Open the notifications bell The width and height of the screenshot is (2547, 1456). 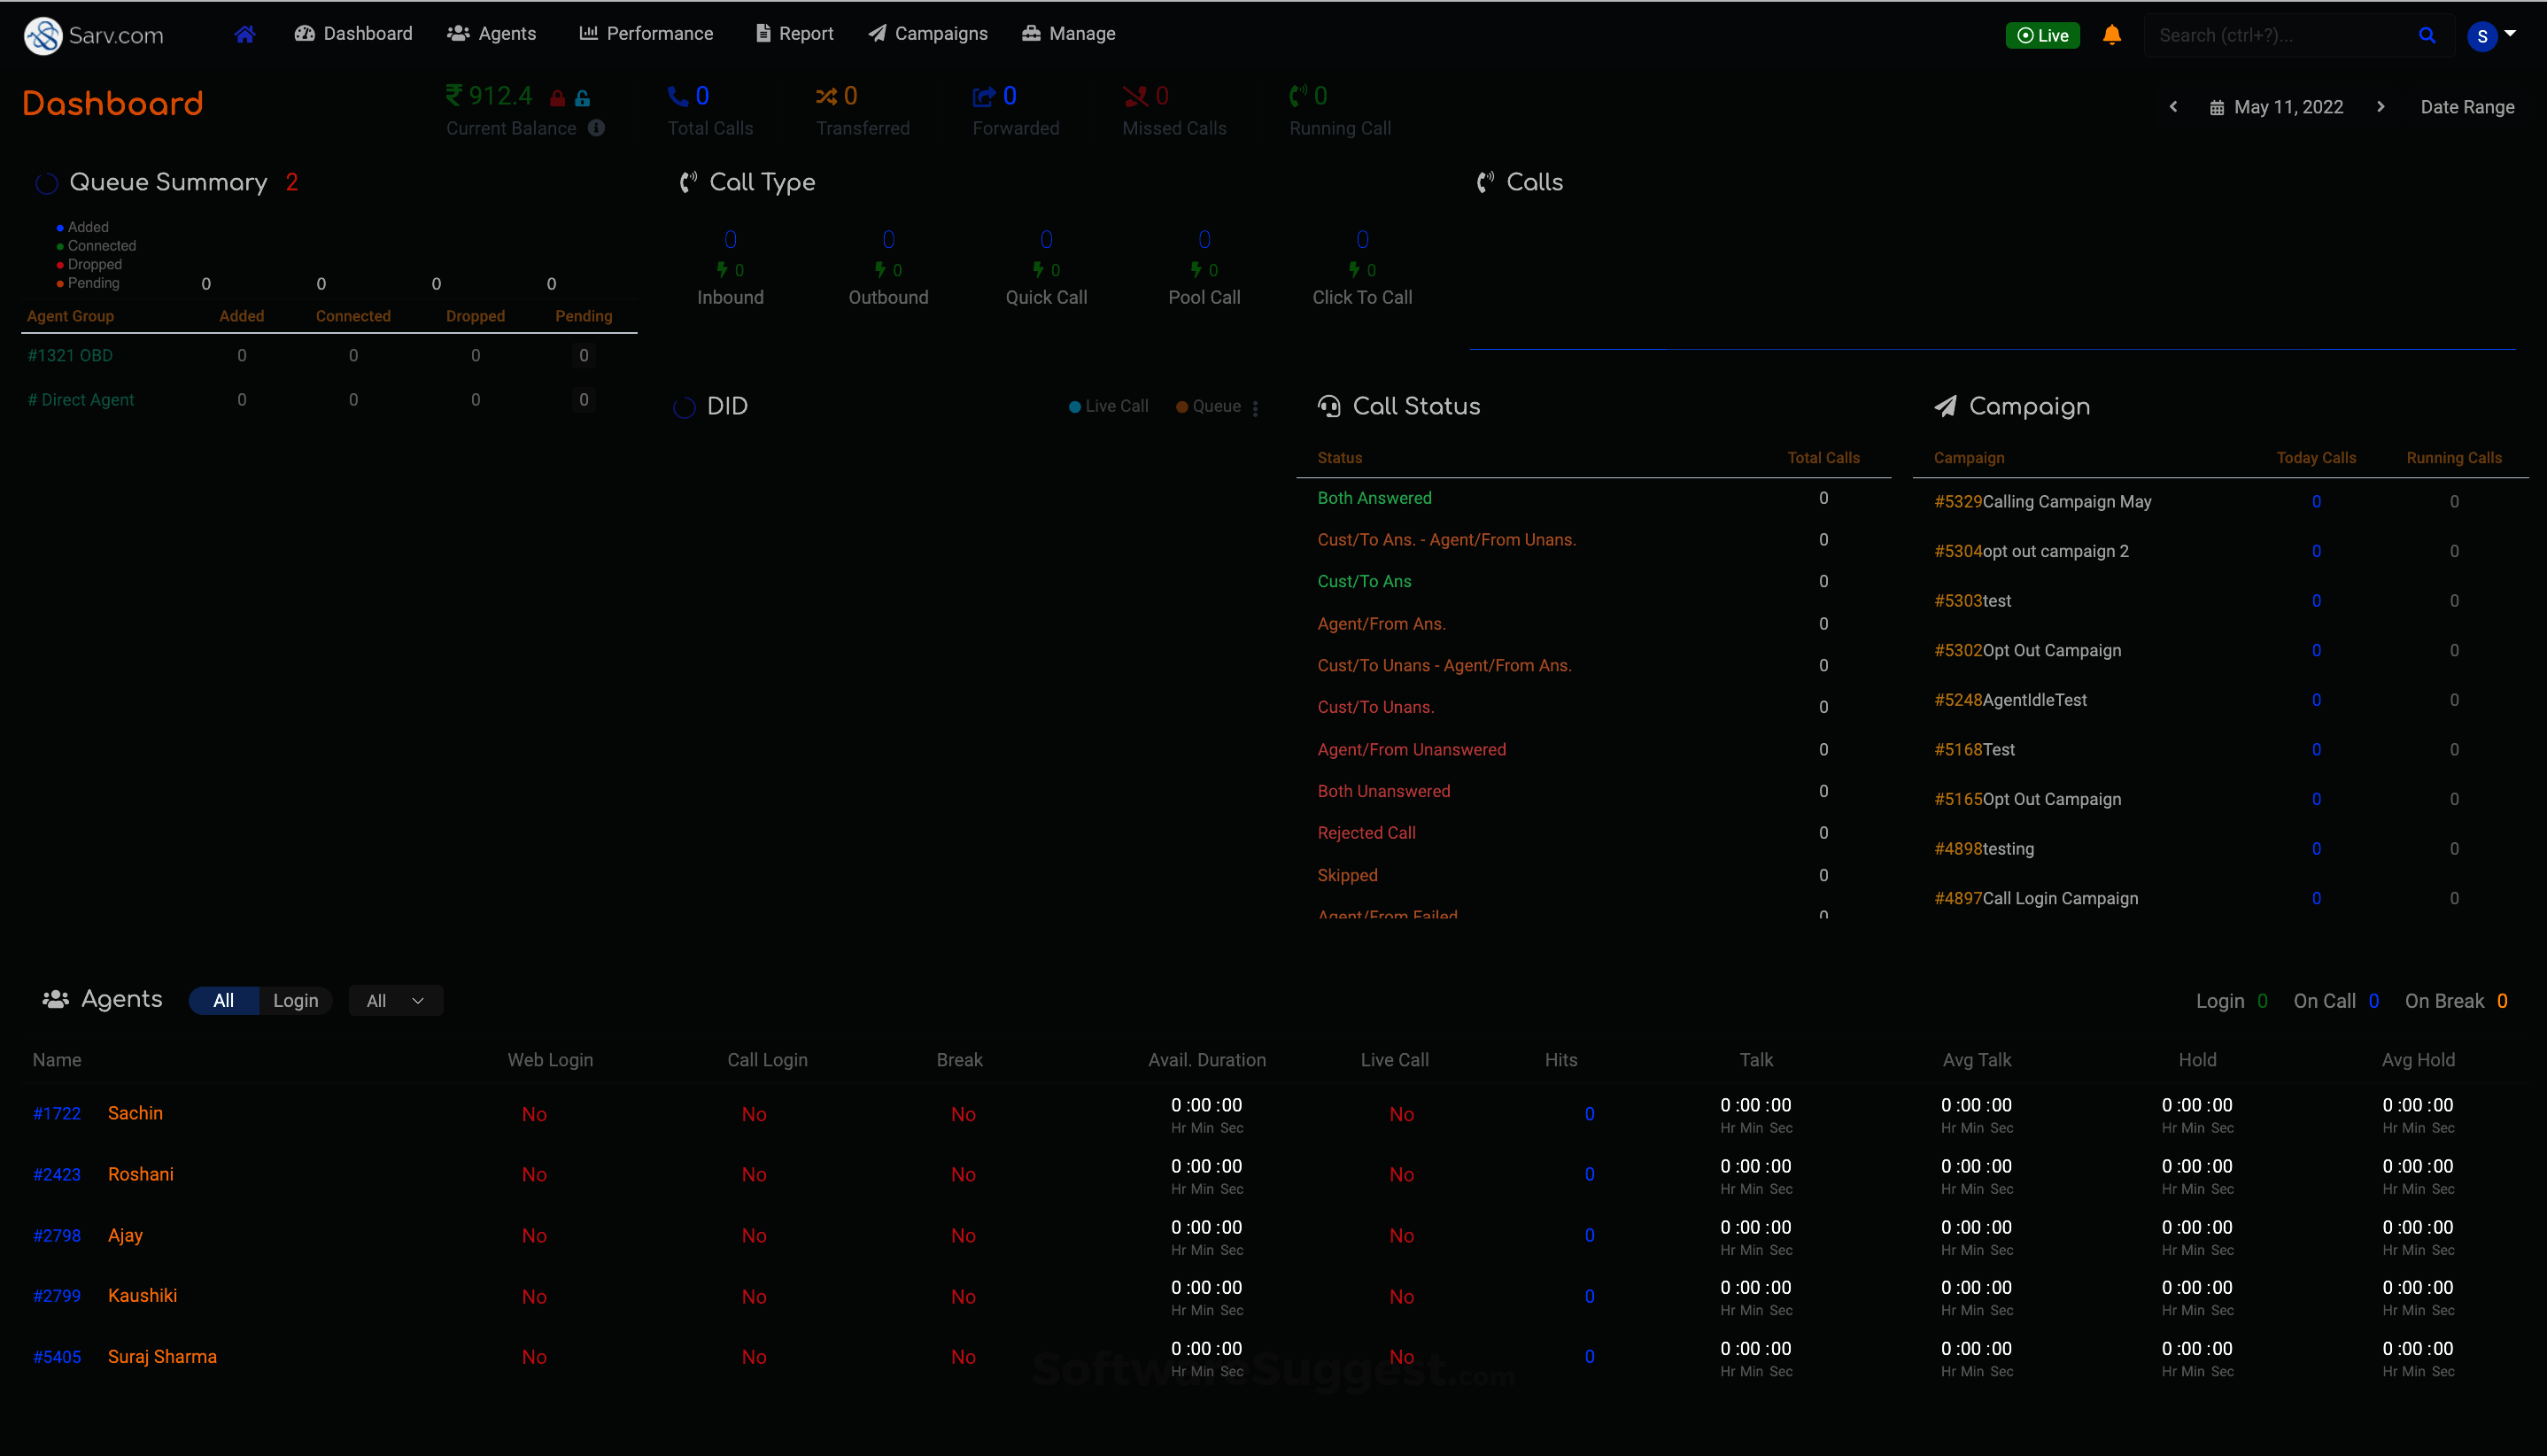tap(2112, 35)
